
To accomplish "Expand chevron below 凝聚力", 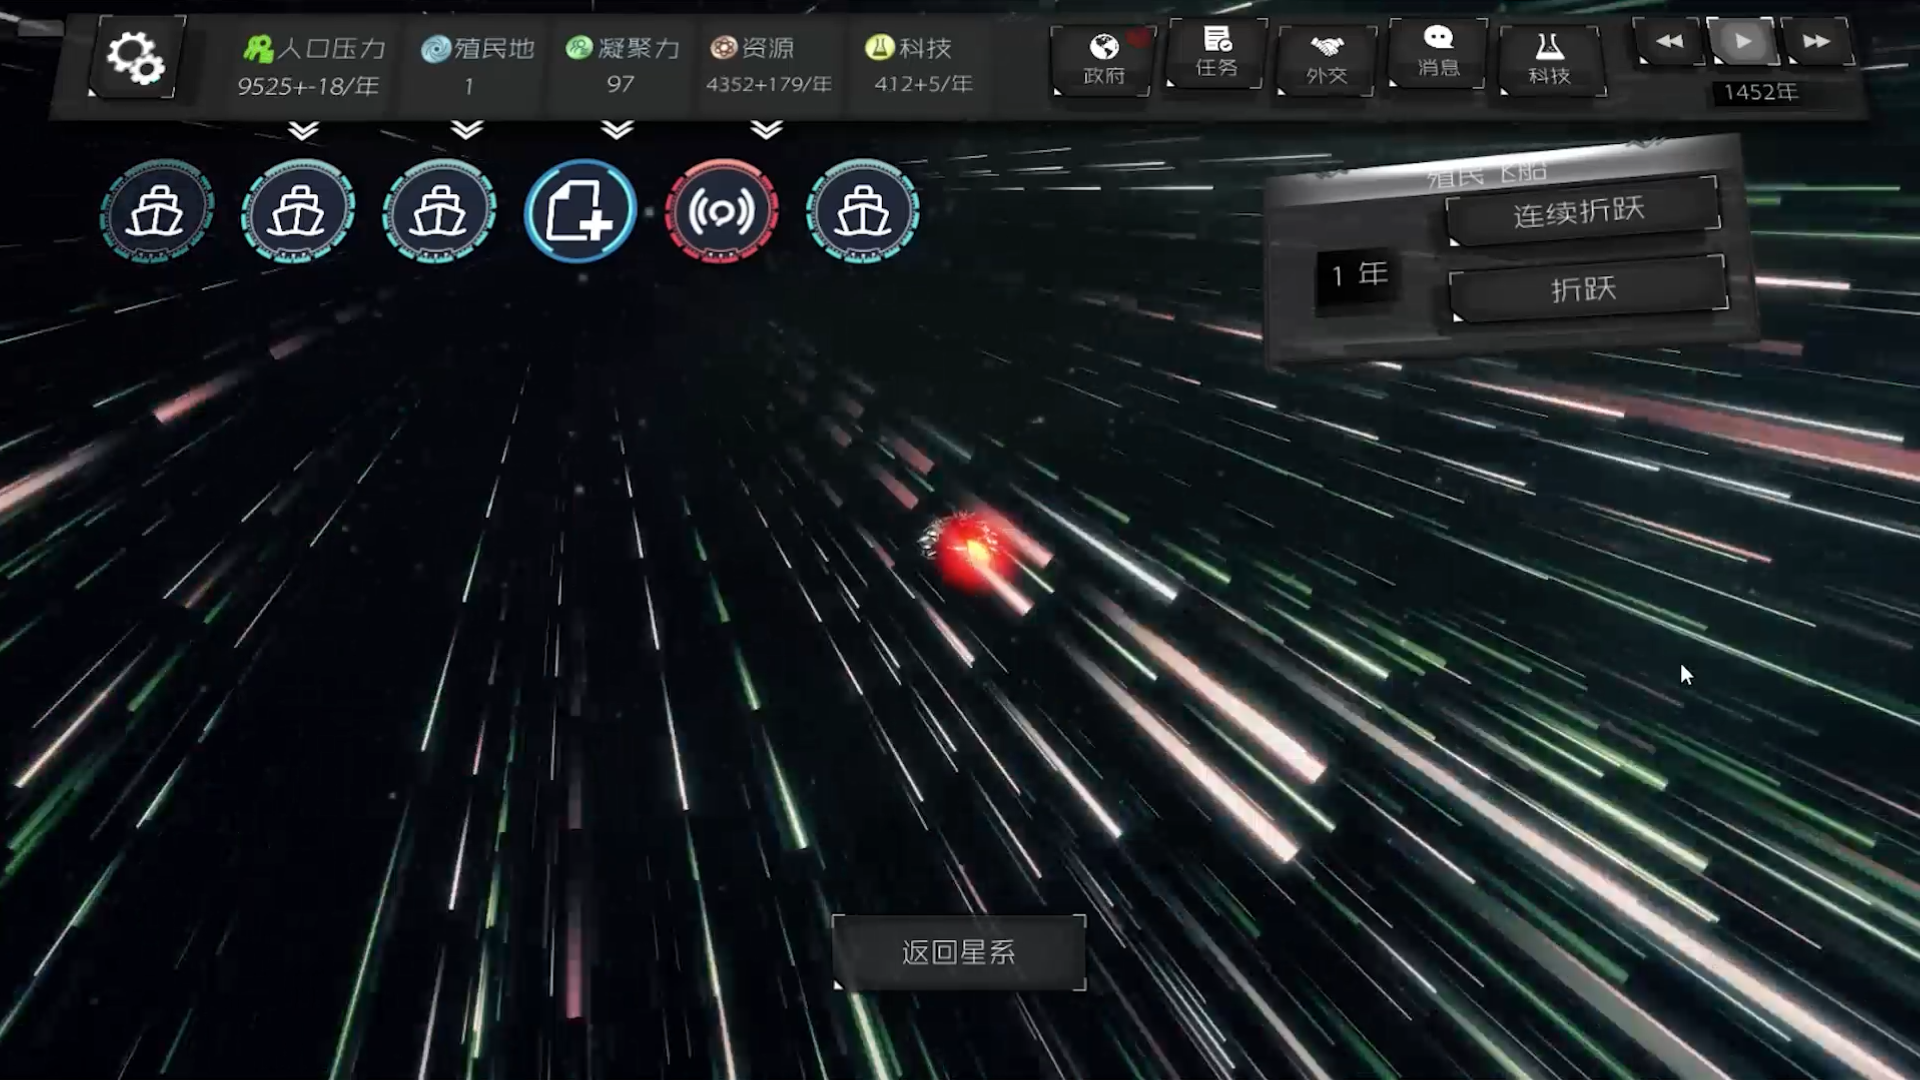I will (617, 131).
